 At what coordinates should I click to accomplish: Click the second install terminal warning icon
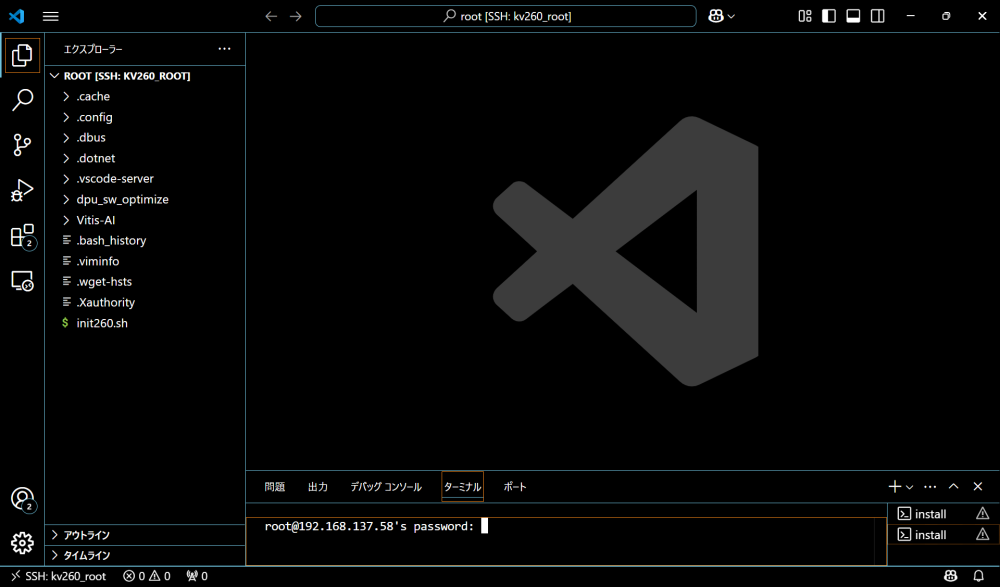[x=982, y=535]
